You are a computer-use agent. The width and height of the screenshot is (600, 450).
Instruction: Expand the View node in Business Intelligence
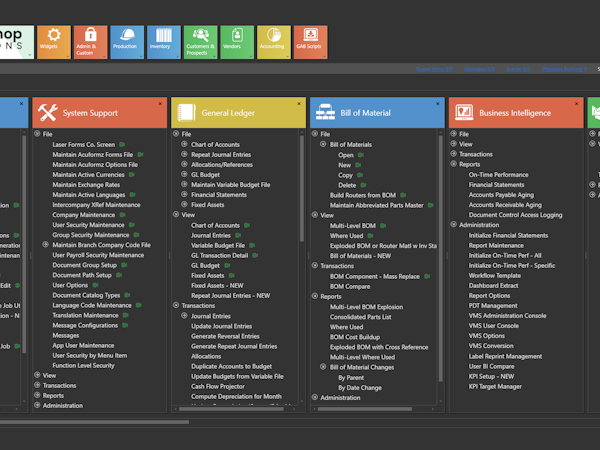coord(453,143)
